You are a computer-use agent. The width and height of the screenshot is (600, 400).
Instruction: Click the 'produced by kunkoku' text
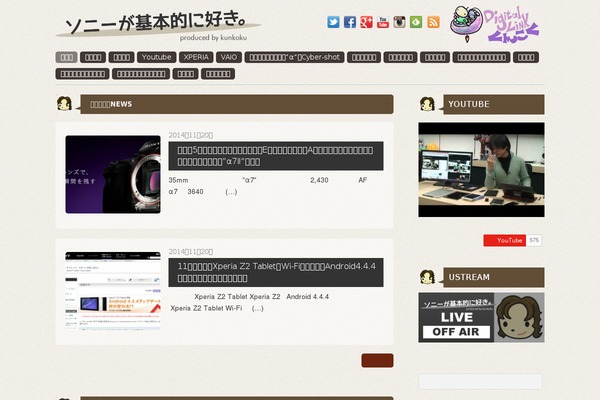click(213, 38)
